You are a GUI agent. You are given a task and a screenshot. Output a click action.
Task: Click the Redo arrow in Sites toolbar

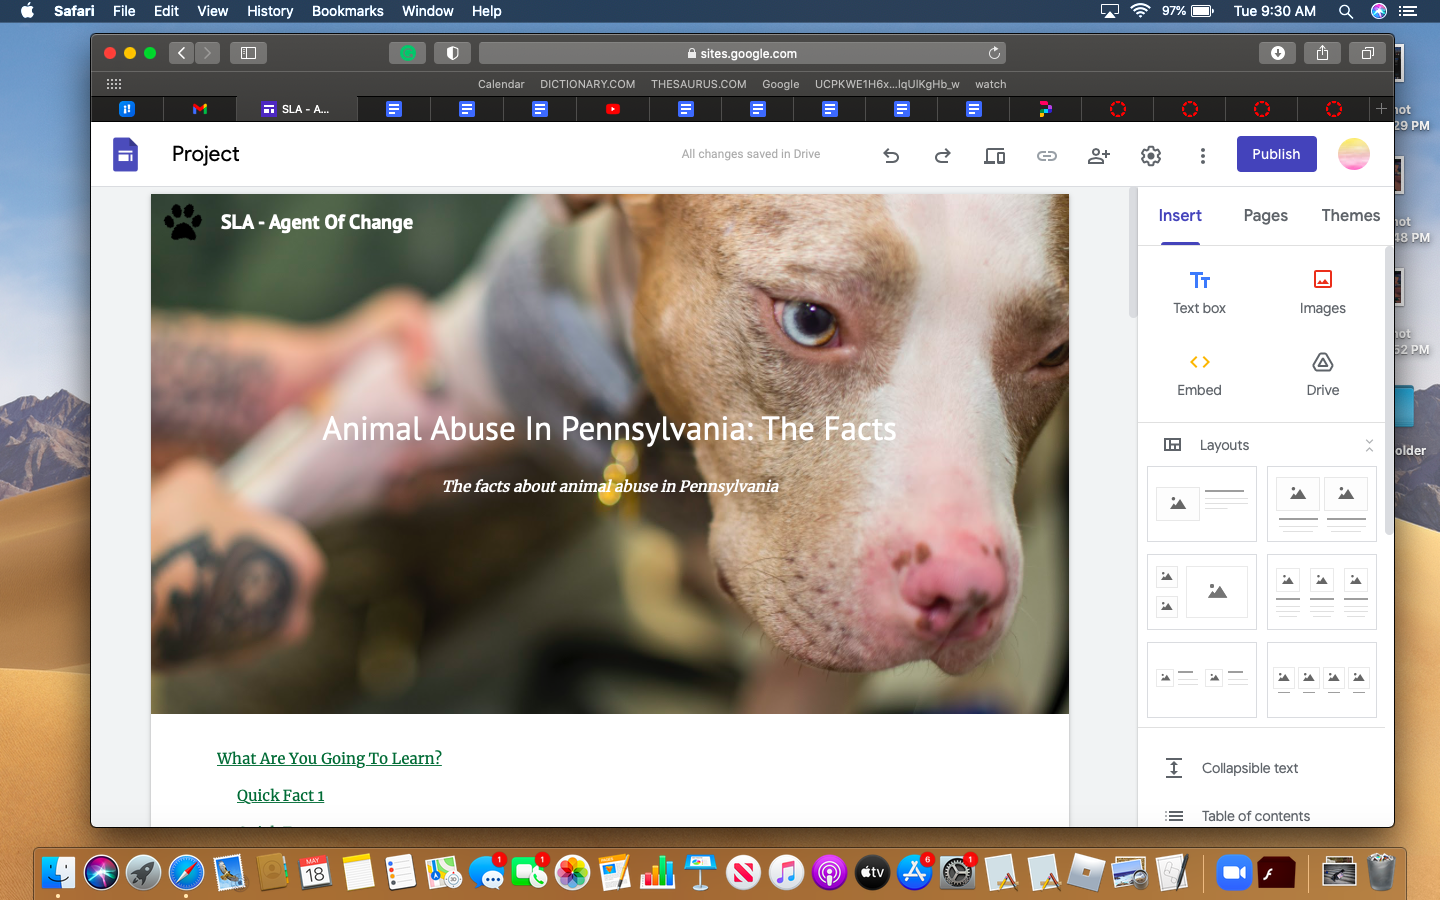click(942, 155)
